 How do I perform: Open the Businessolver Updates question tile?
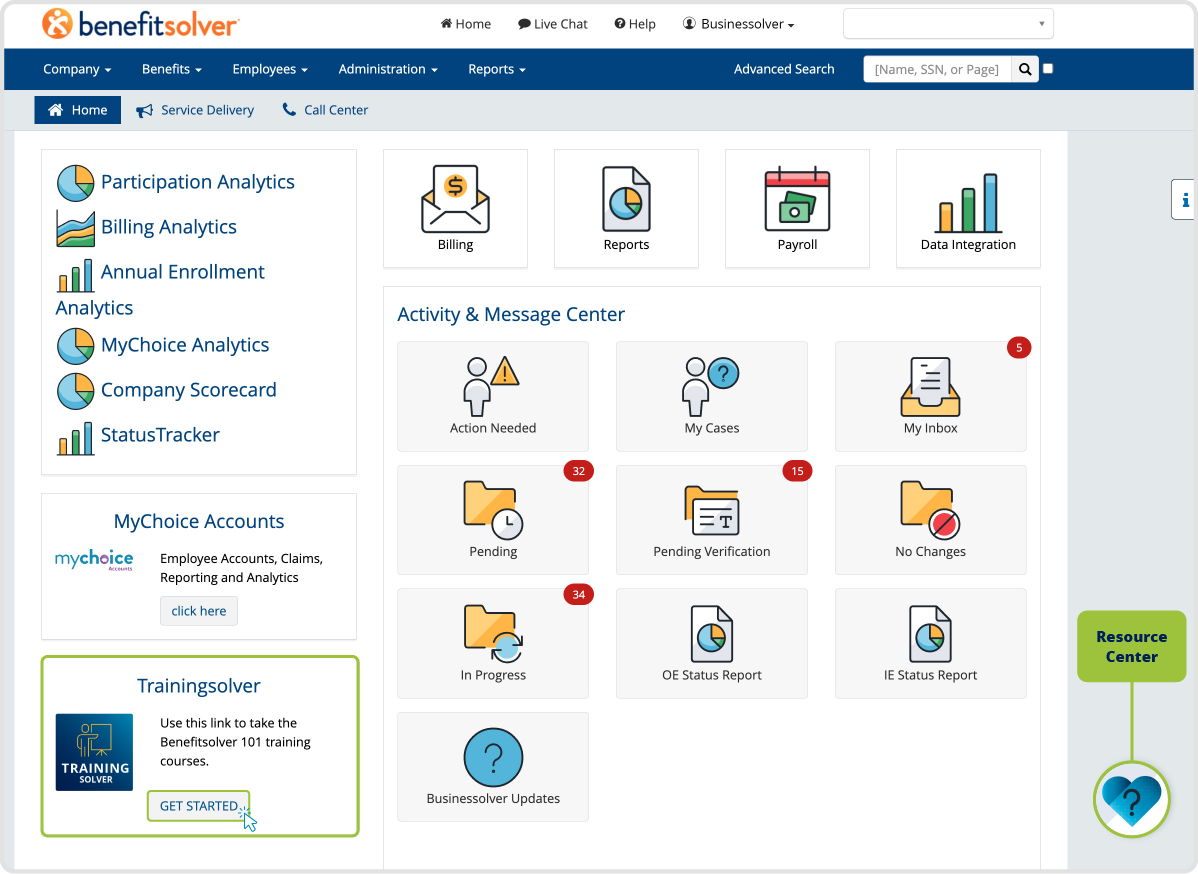coord(493,767)
